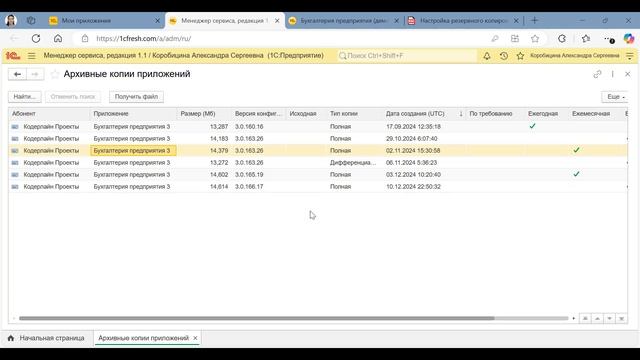Click the scrollbar right arrow
Image resolution: width=640 pixels, height=360 pixels.
click(573, 318)
